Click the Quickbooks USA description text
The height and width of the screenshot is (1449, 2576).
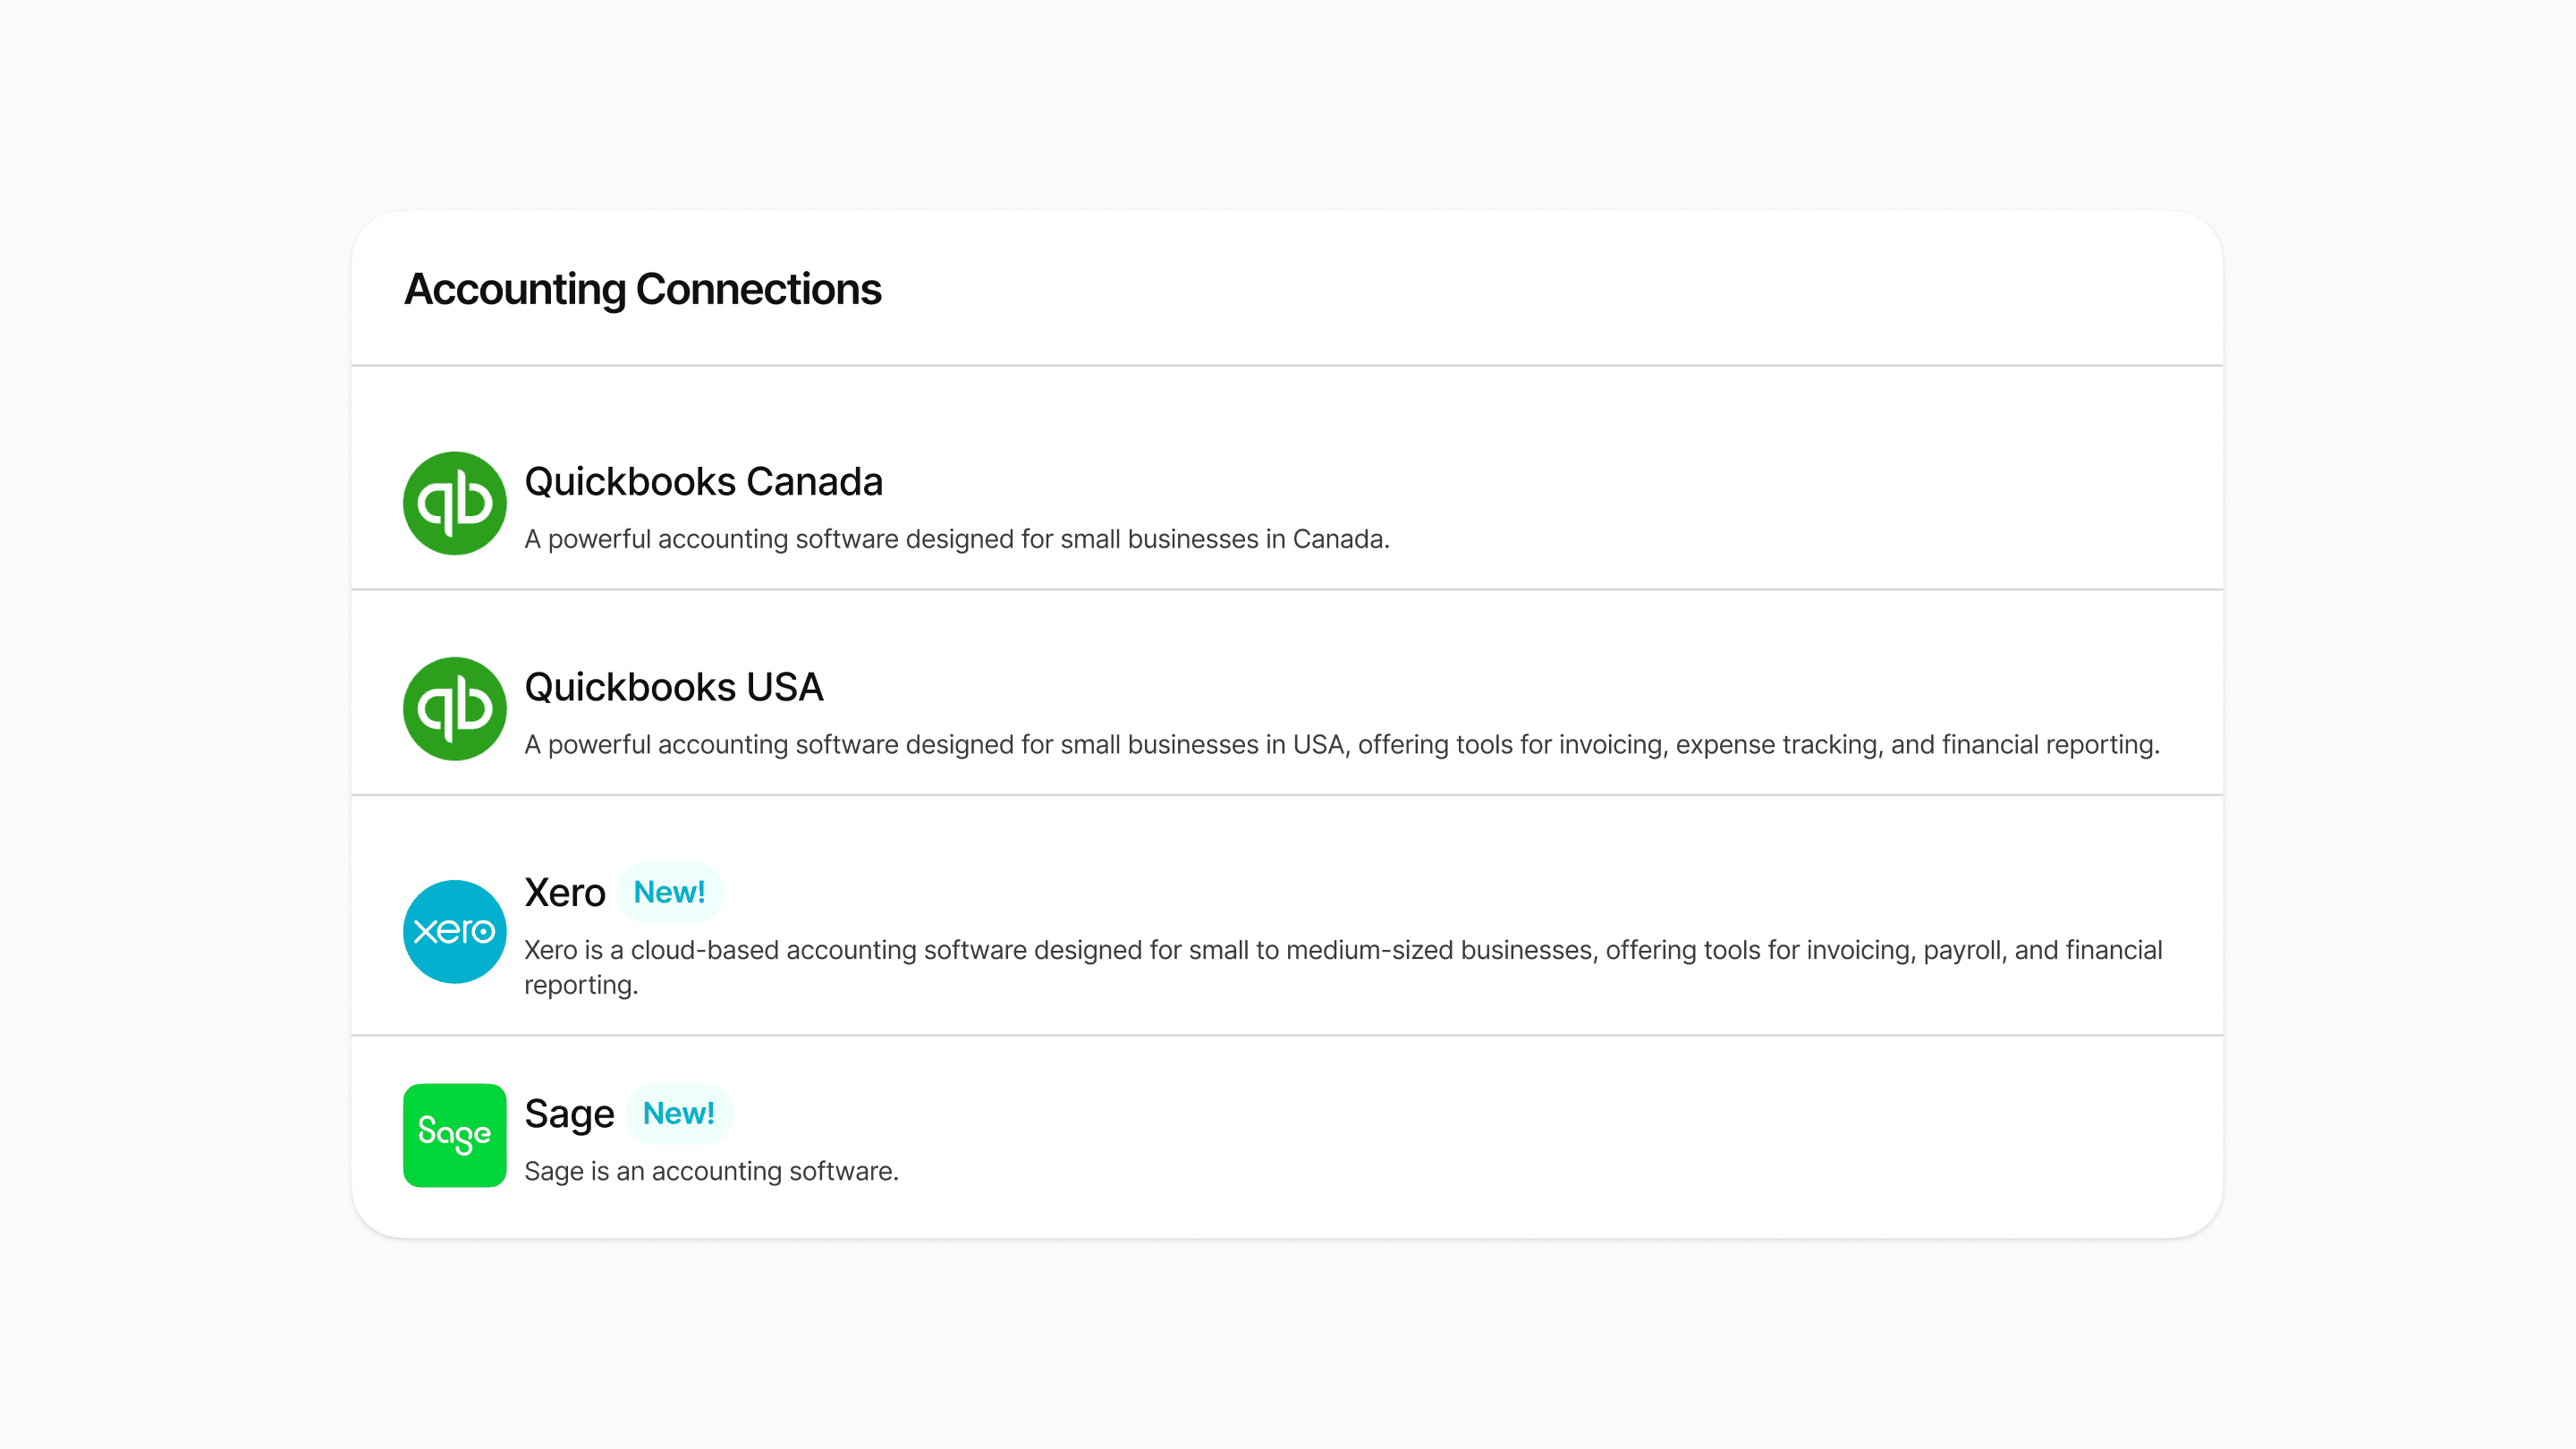click(x=1342, y=745)
